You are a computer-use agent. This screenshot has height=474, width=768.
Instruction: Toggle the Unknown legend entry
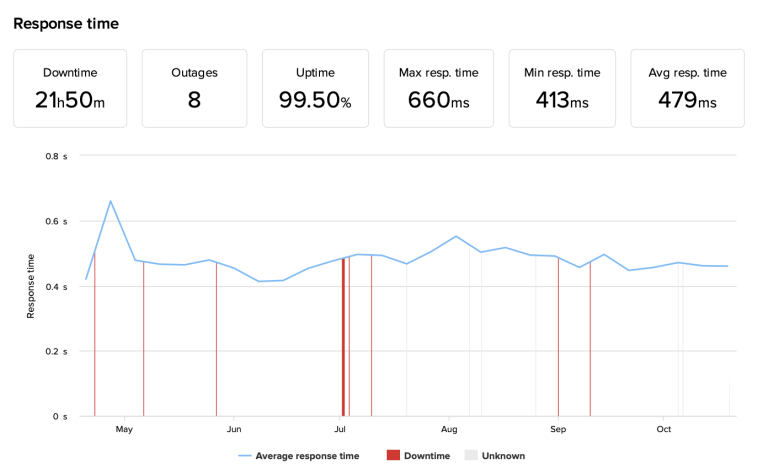[x=495, y=456]
